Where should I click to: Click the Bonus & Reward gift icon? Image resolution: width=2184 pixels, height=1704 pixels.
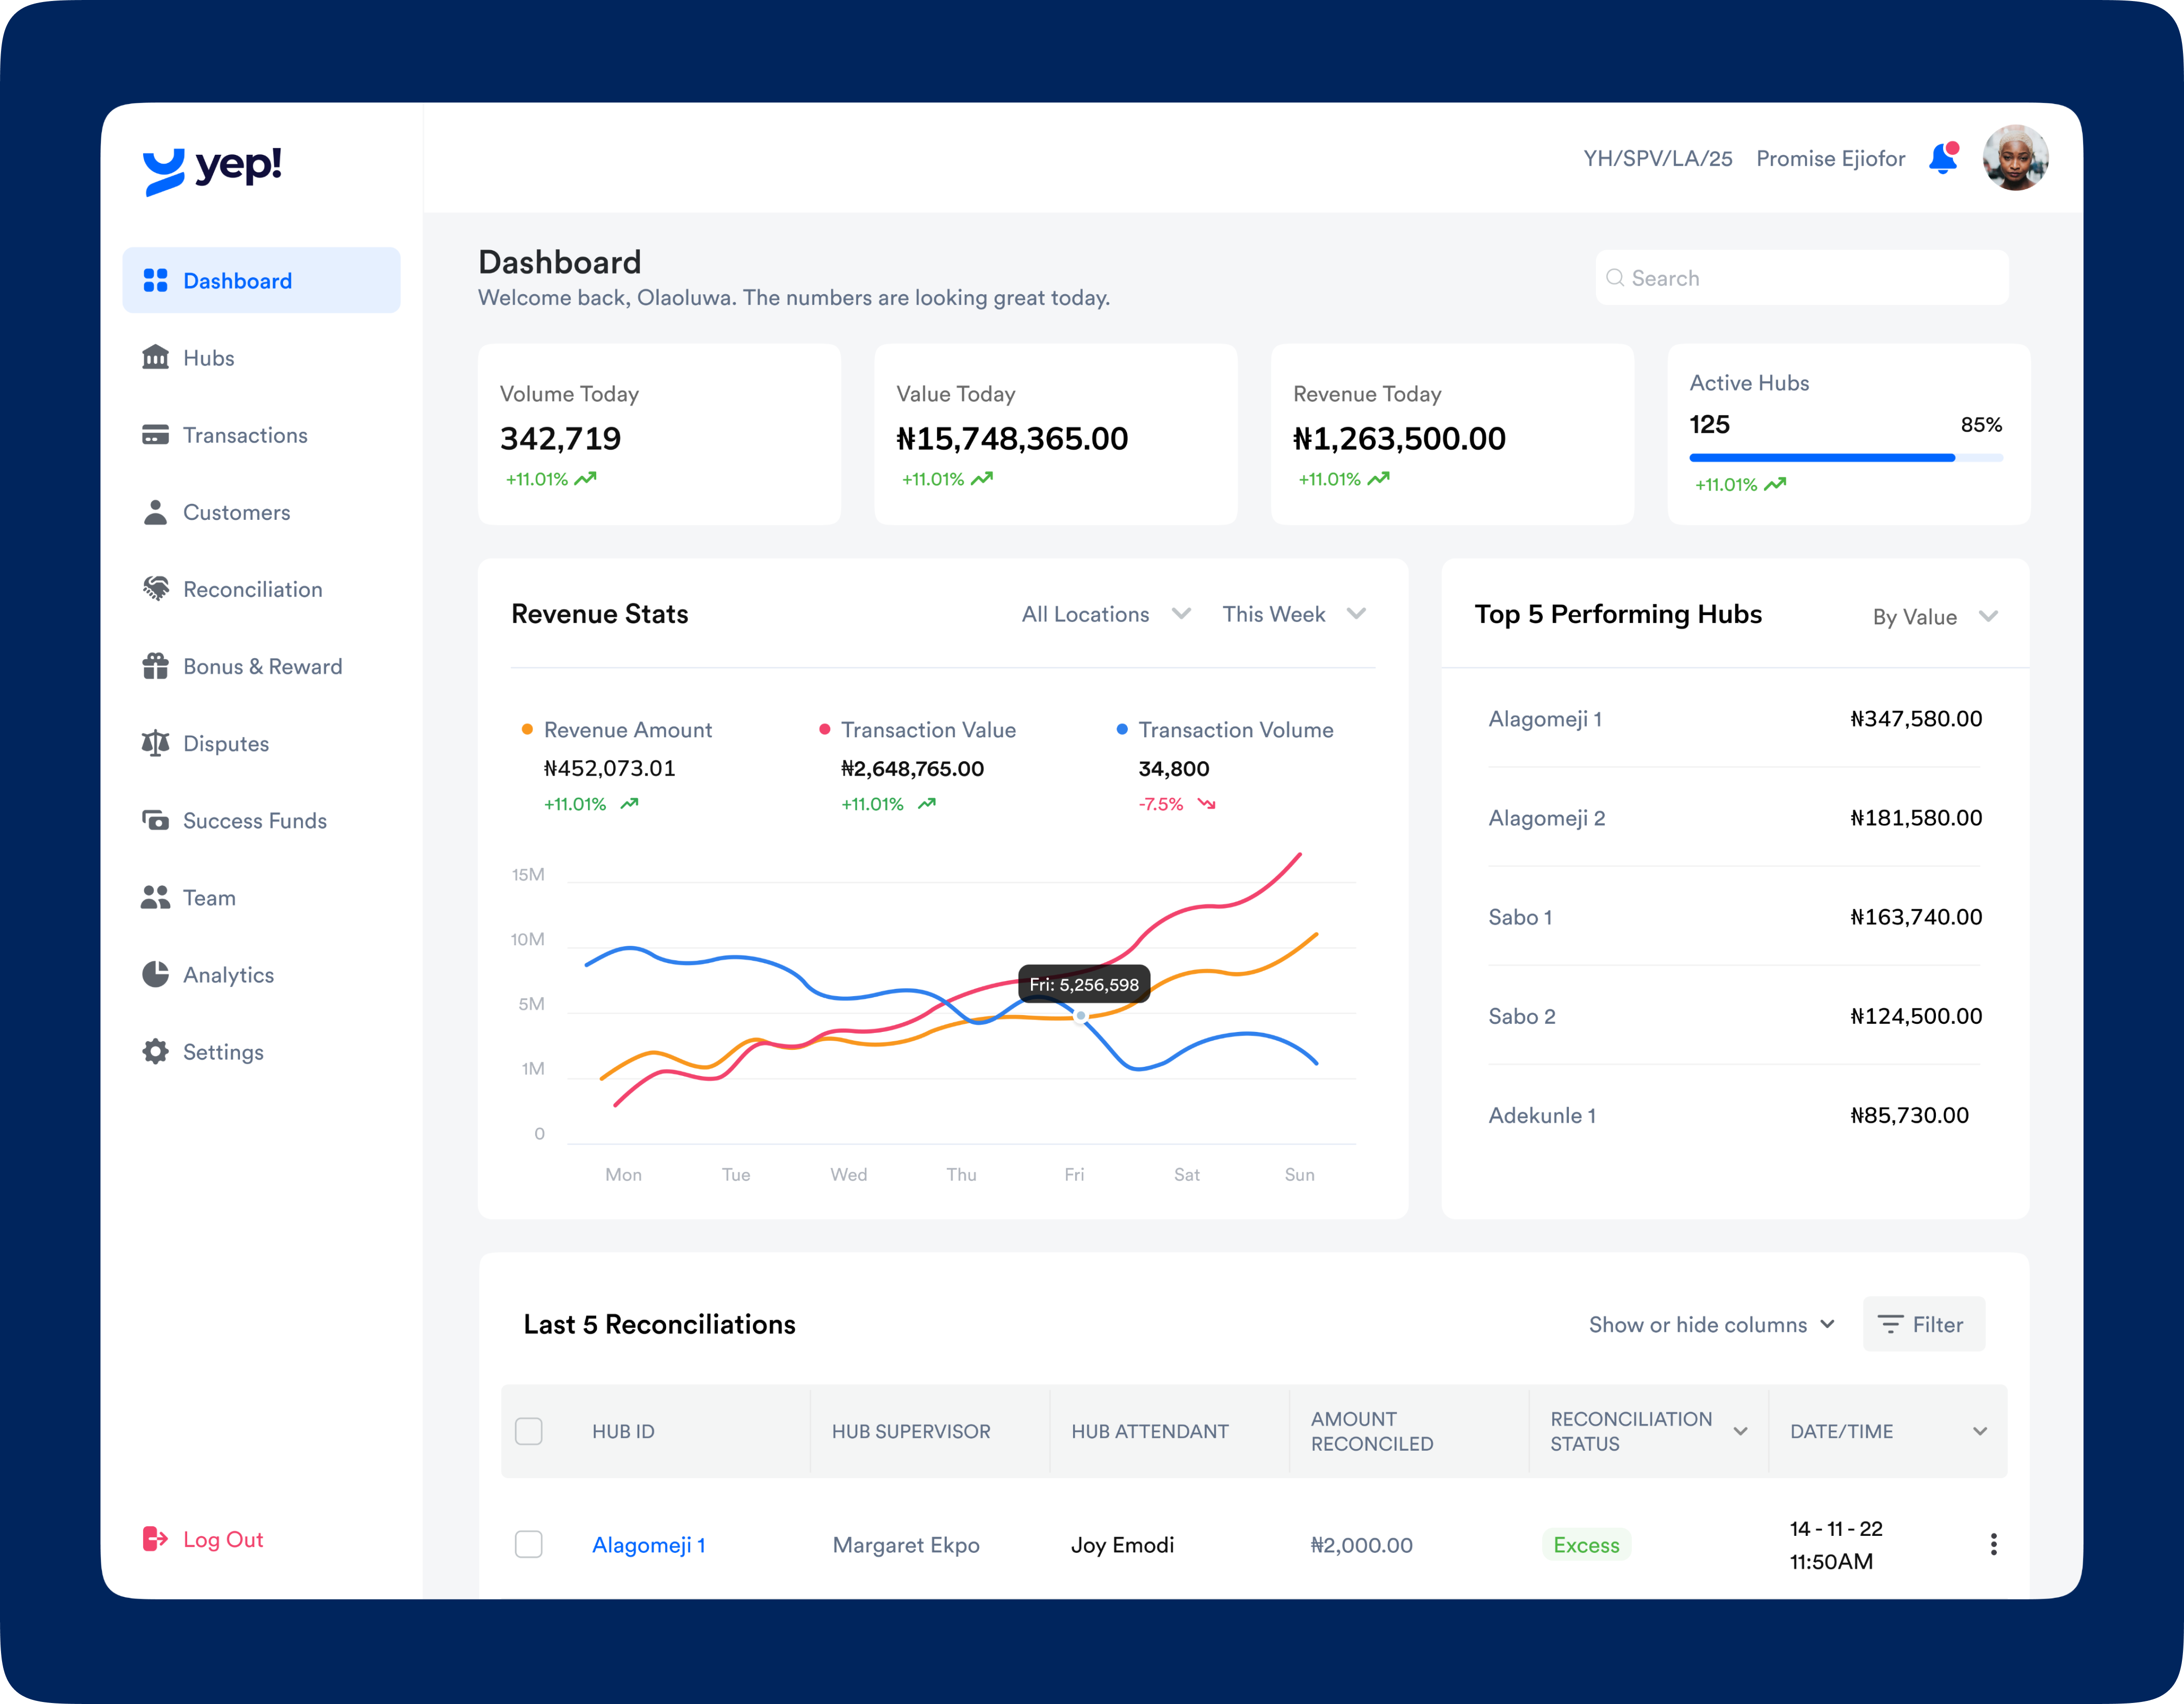(x=156, y=666)
